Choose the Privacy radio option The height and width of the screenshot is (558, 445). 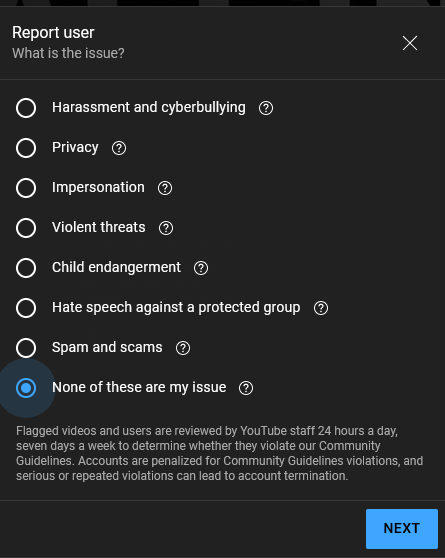point(26,148)
